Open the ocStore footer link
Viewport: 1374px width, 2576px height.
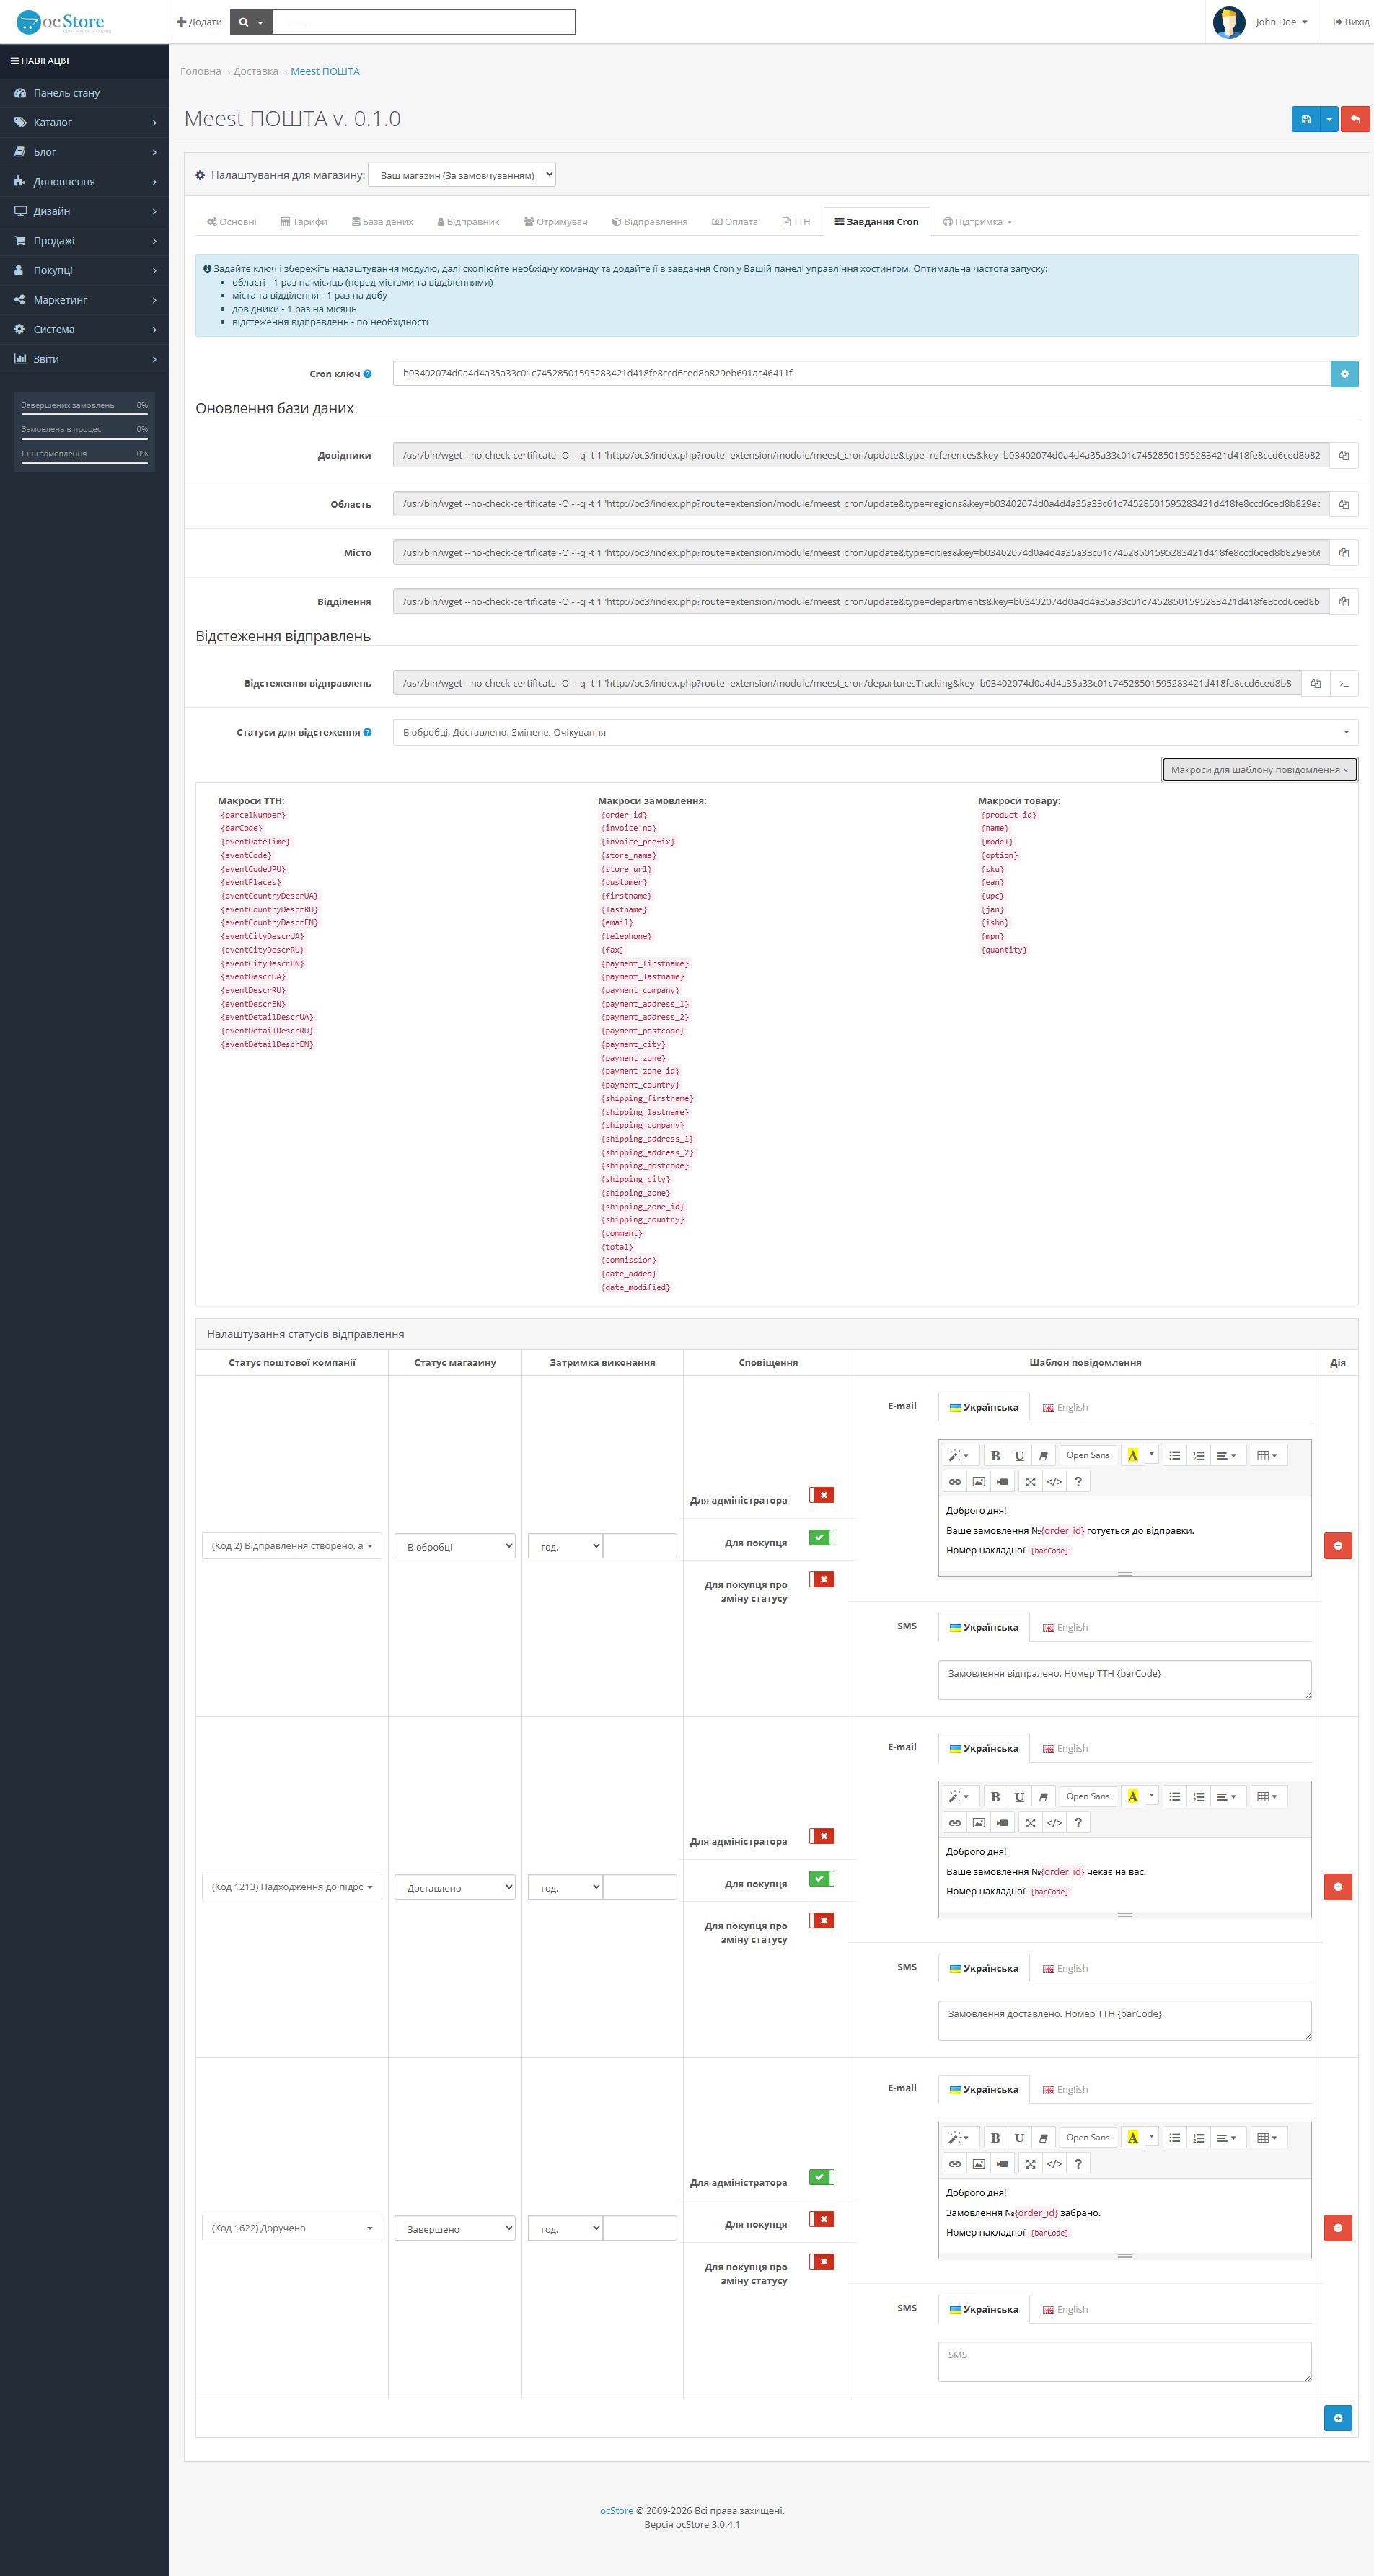tap(616, 2510)
